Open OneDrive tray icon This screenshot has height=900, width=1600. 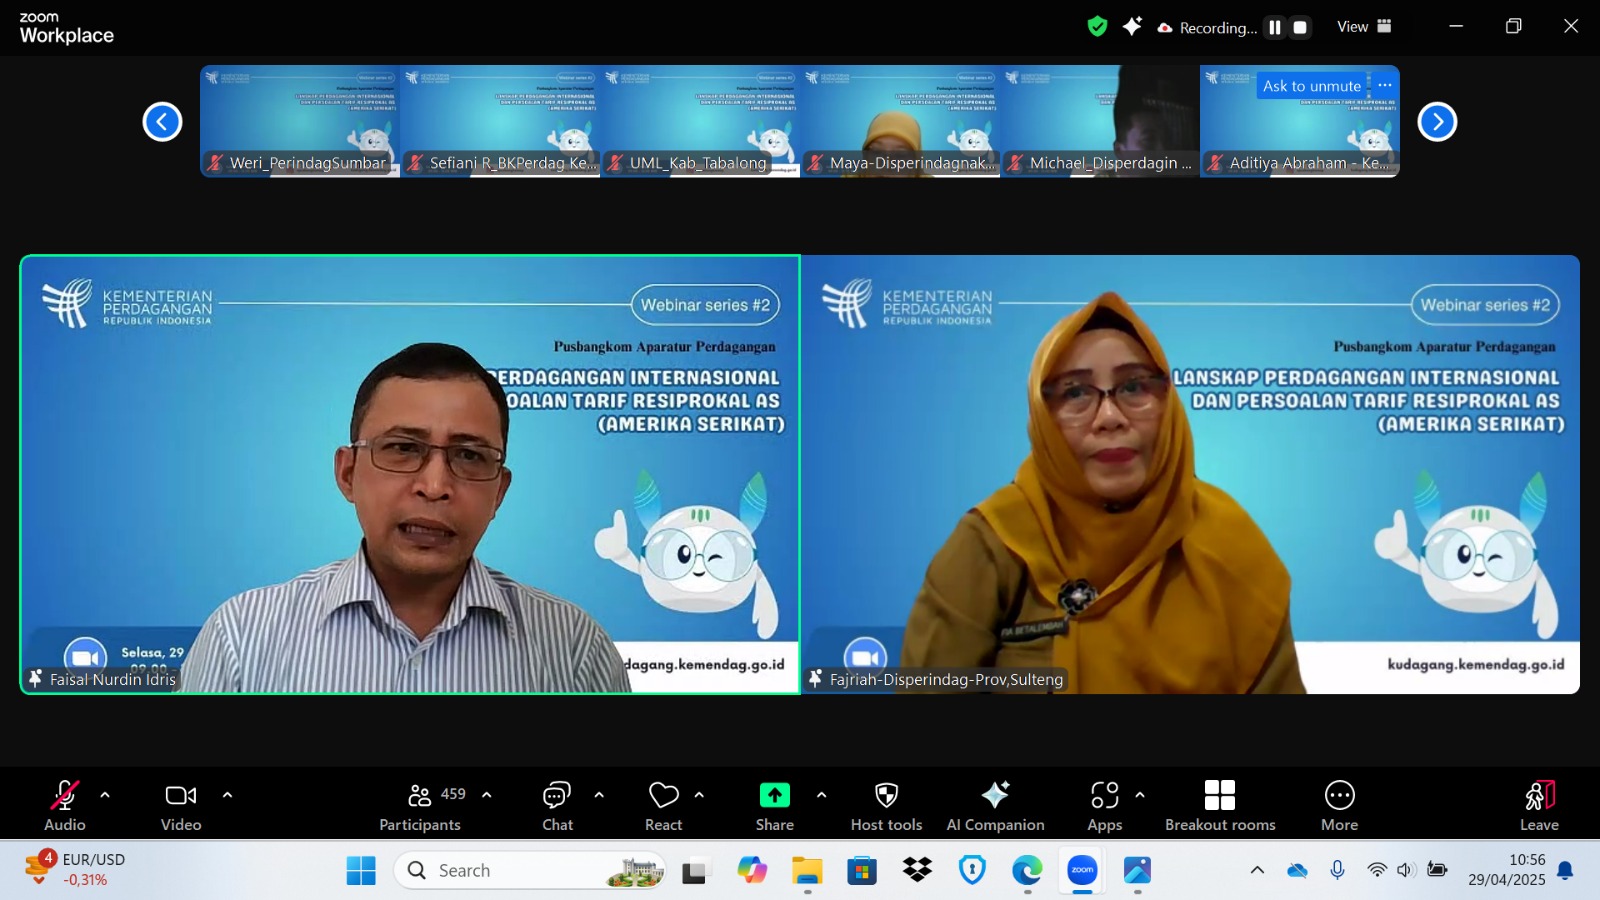coord(1297,870)
